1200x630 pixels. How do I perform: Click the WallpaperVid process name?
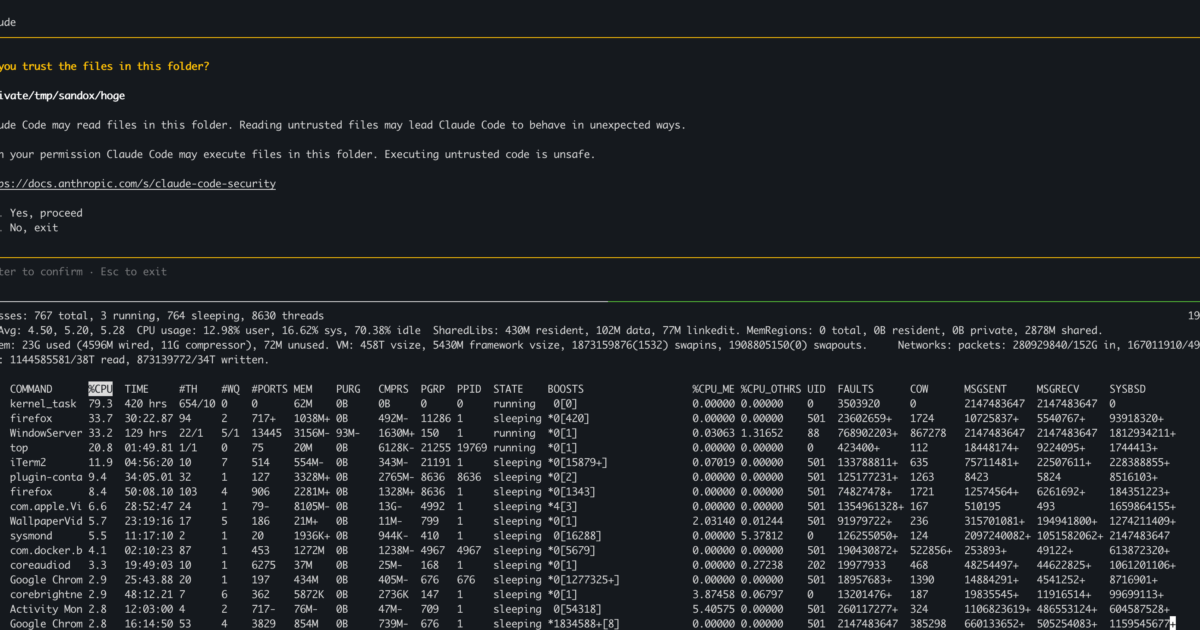point(46,521)
